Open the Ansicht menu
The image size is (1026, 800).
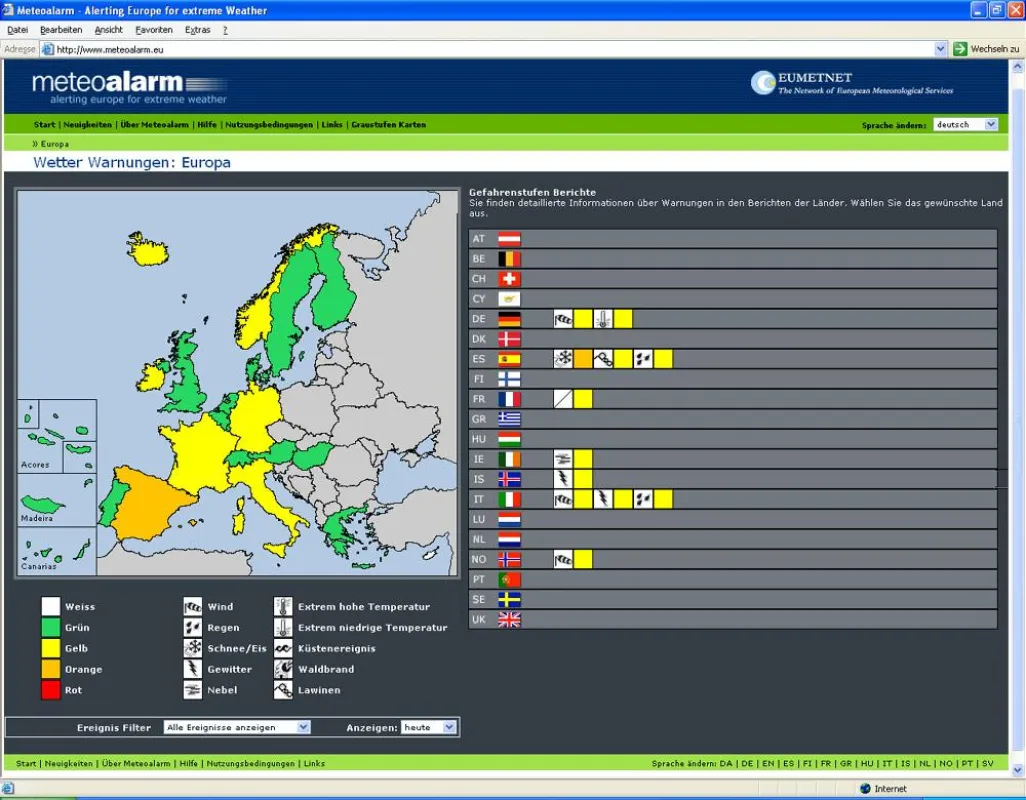(109, 30)
